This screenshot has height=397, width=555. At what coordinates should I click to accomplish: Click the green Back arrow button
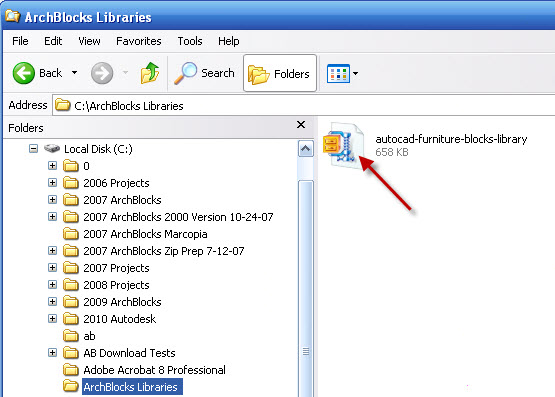click(x=24, y=73)
